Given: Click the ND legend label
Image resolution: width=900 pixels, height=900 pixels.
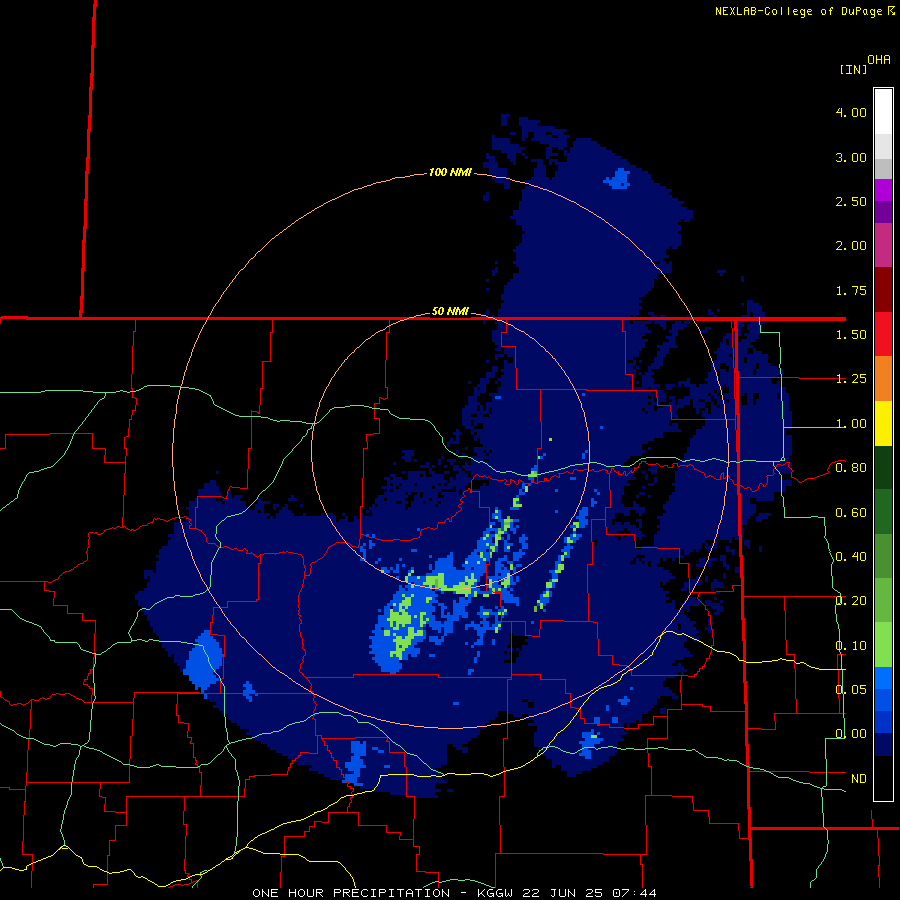Looking at the screenshot, I should 859,779.
